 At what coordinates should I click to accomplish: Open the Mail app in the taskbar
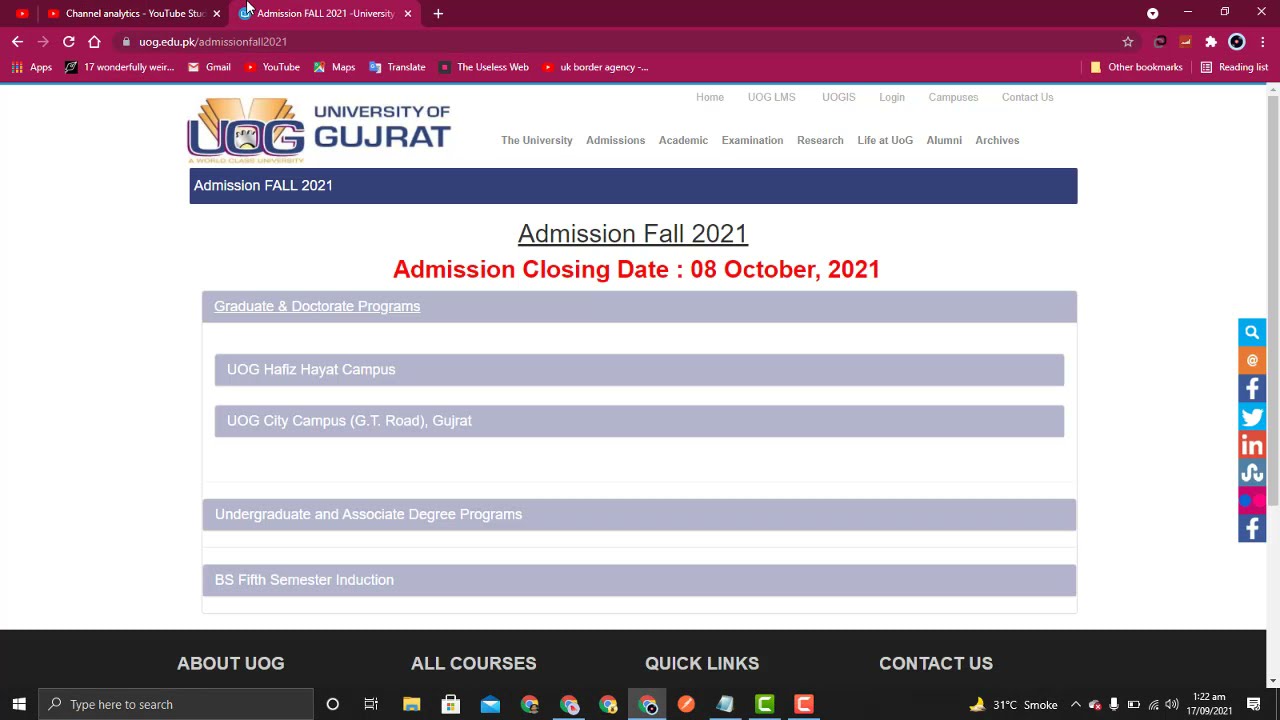(490, 704)
